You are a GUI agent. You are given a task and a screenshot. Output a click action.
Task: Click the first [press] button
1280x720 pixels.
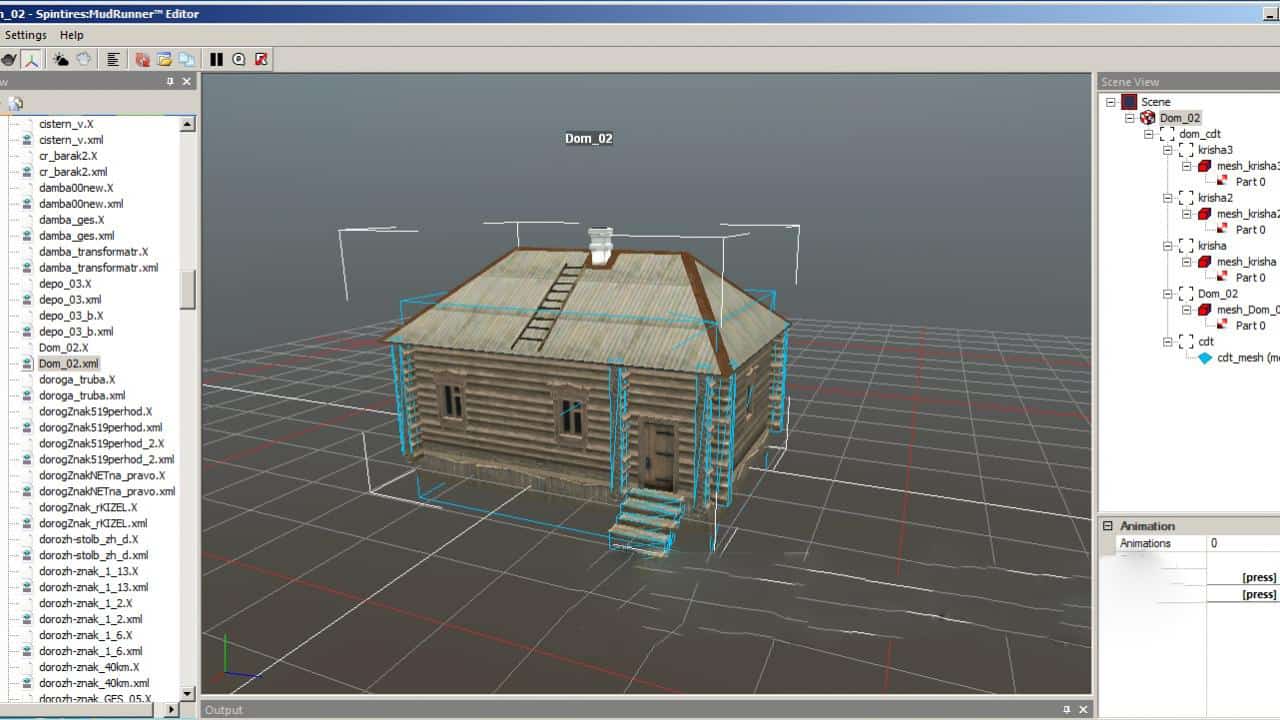[x=1258, y=577]
